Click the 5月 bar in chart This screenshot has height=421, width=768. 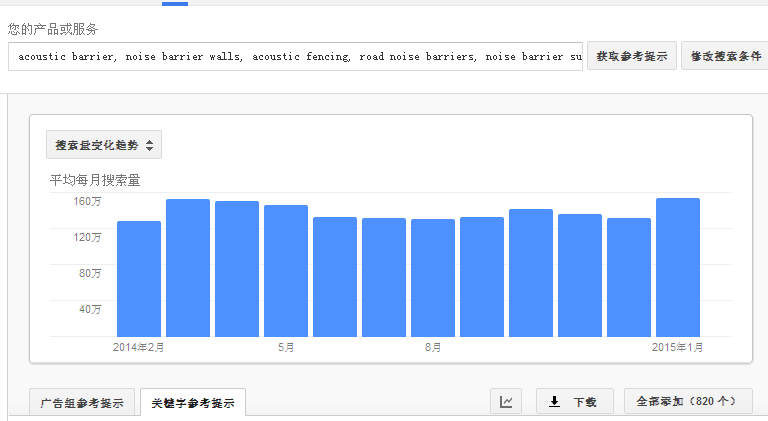click(286, 271)
